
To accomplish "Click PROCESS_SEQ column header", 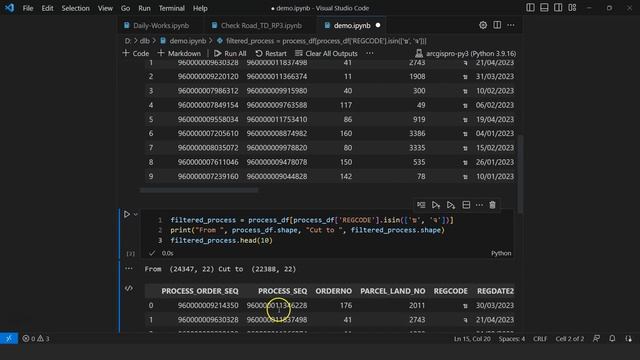I will (282, 291).
